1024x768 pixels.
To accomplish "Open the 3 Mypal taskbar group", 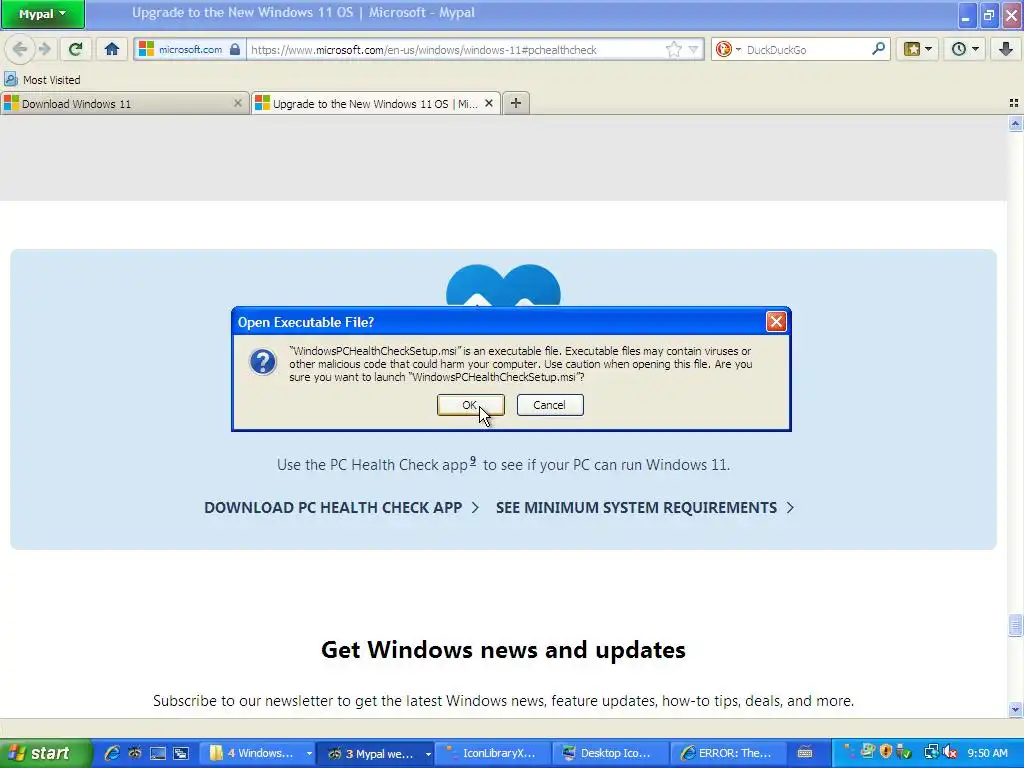I will (376, 753).
